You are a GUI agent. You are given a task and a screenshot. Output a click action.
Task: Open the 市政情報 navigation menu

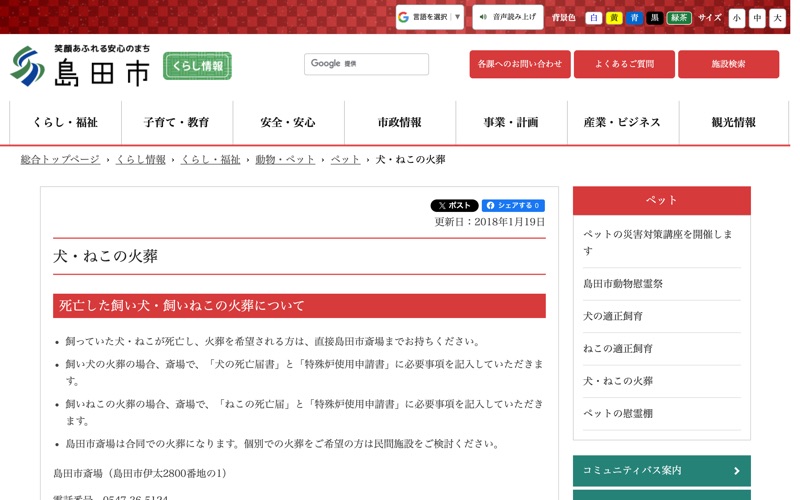pos(400,122)
